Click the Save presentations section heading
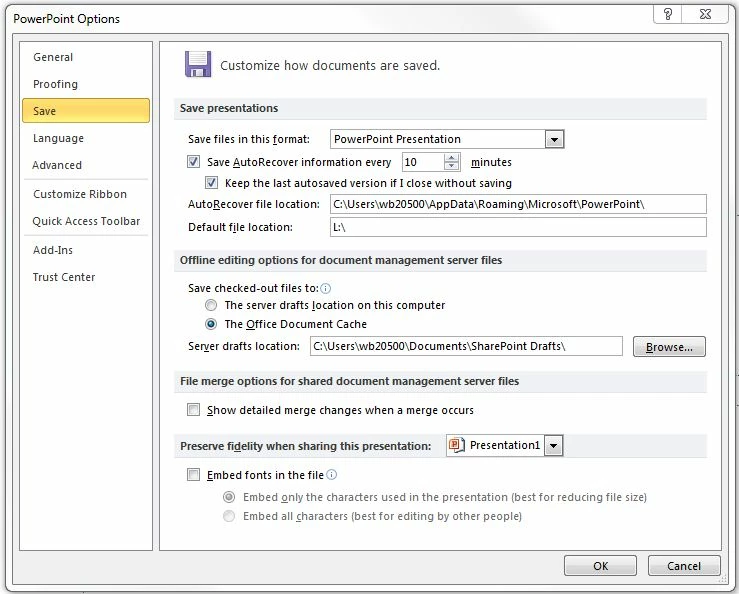The image size is (739, 594). click(229, 108)
